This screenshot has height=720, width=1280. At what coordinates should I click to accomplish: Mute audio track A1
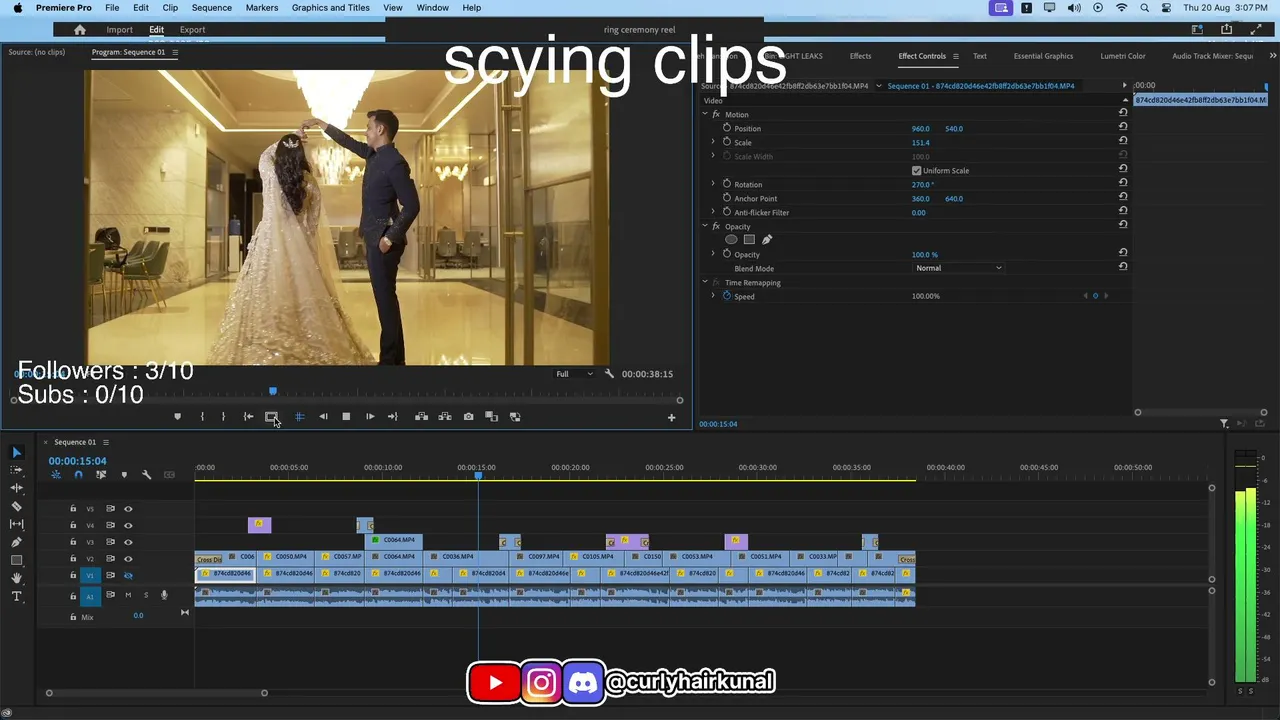tap(128, 595)
